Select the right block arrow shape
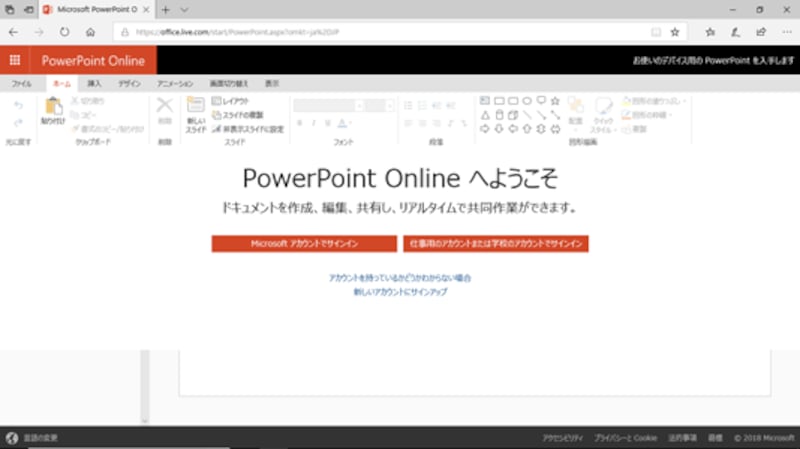Screen dimensions: 800x449 click(485, 129)
